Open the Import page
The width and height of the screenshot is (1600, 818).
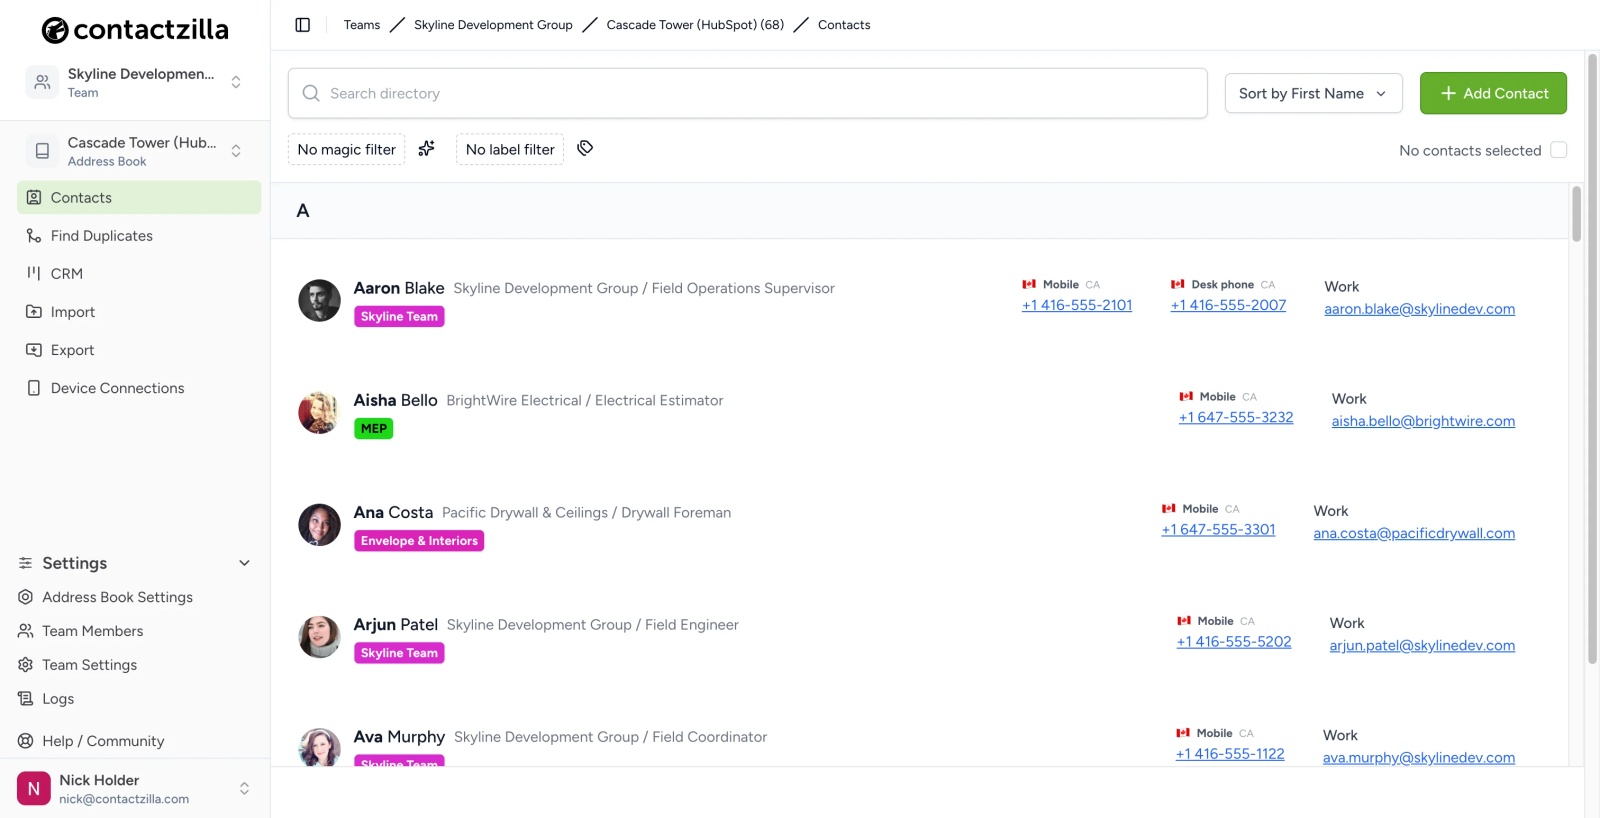[x=139, y=312]
